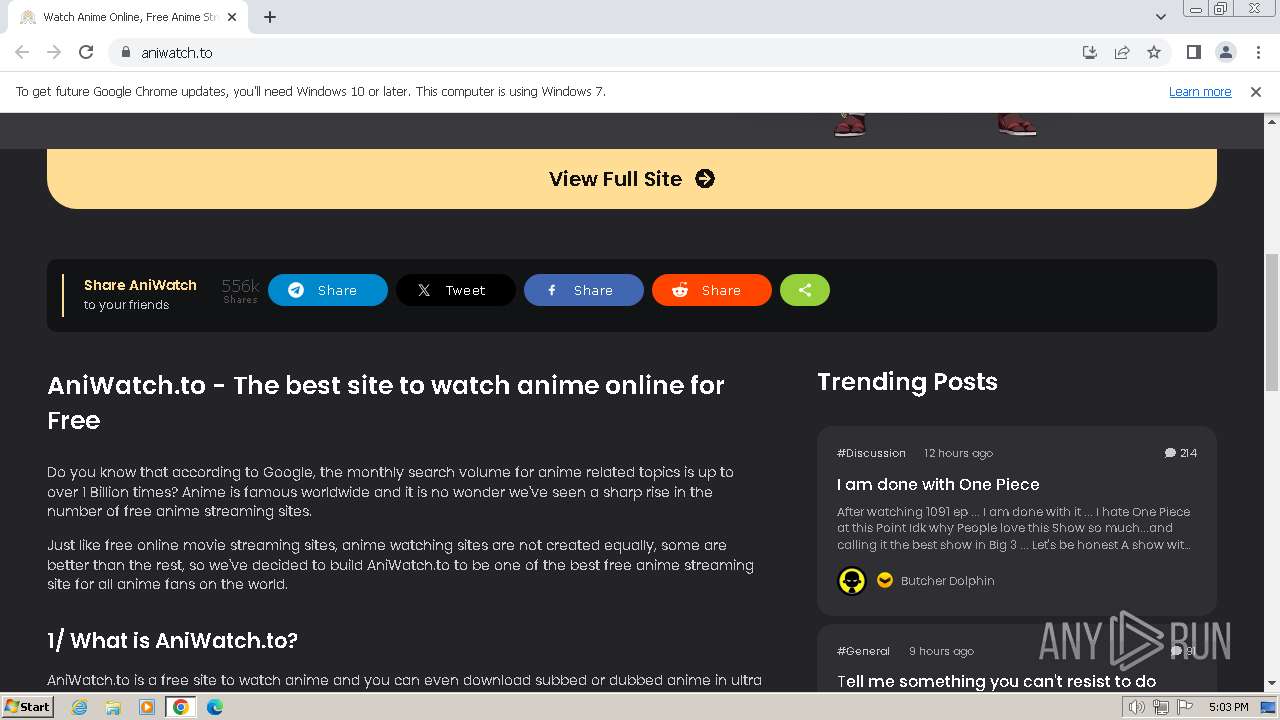The image size is (1280, 720).
Task: Dismiss the Chrome update notification bar
Action: tap(1256, 91)
